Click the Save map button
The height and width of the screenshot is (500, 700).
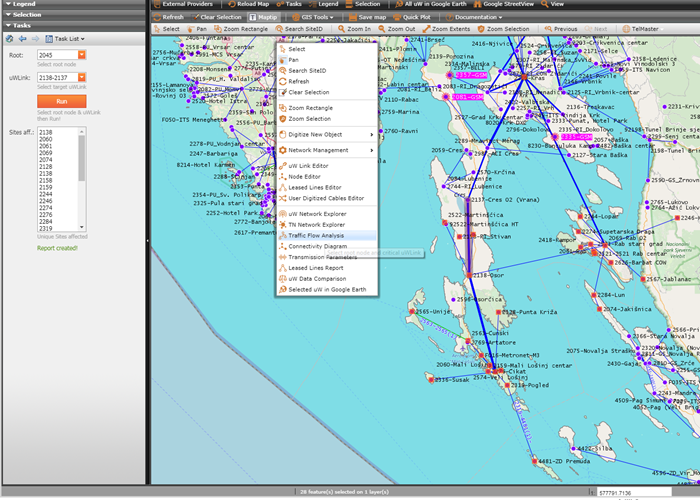point(367,17)
